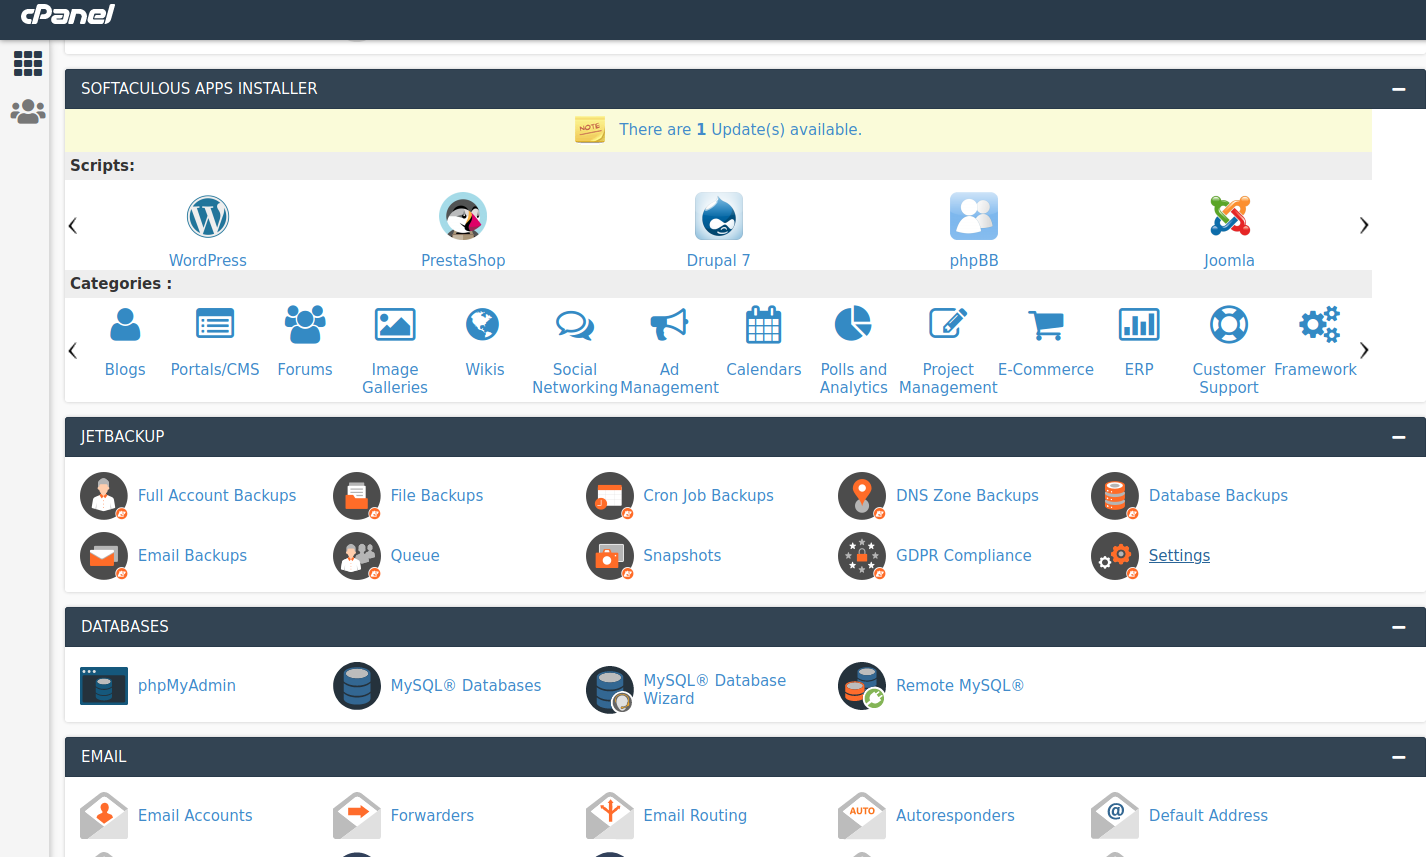Open the Email Accounts envelope icon

(x=104, y=816)
